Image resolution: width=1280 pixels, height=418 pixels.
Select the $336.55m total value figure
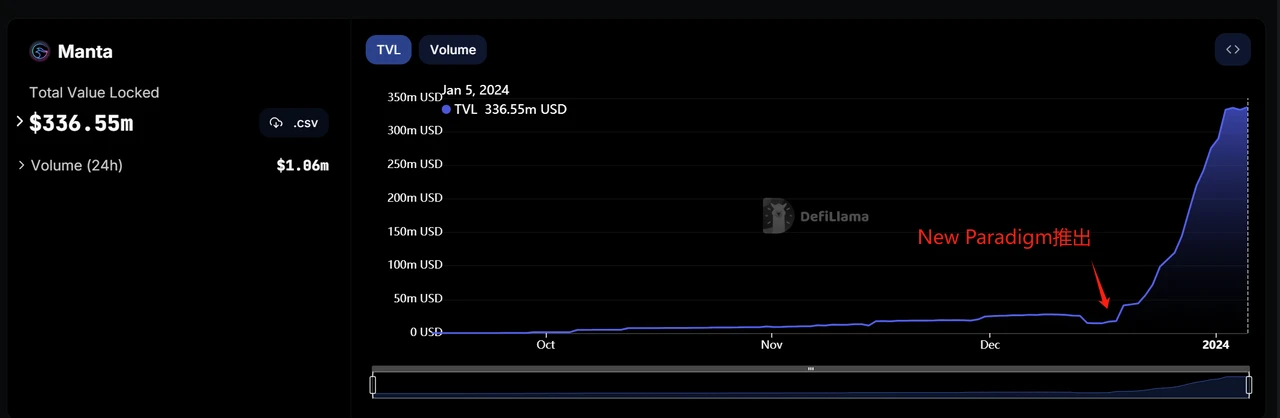tap(81, 123)
